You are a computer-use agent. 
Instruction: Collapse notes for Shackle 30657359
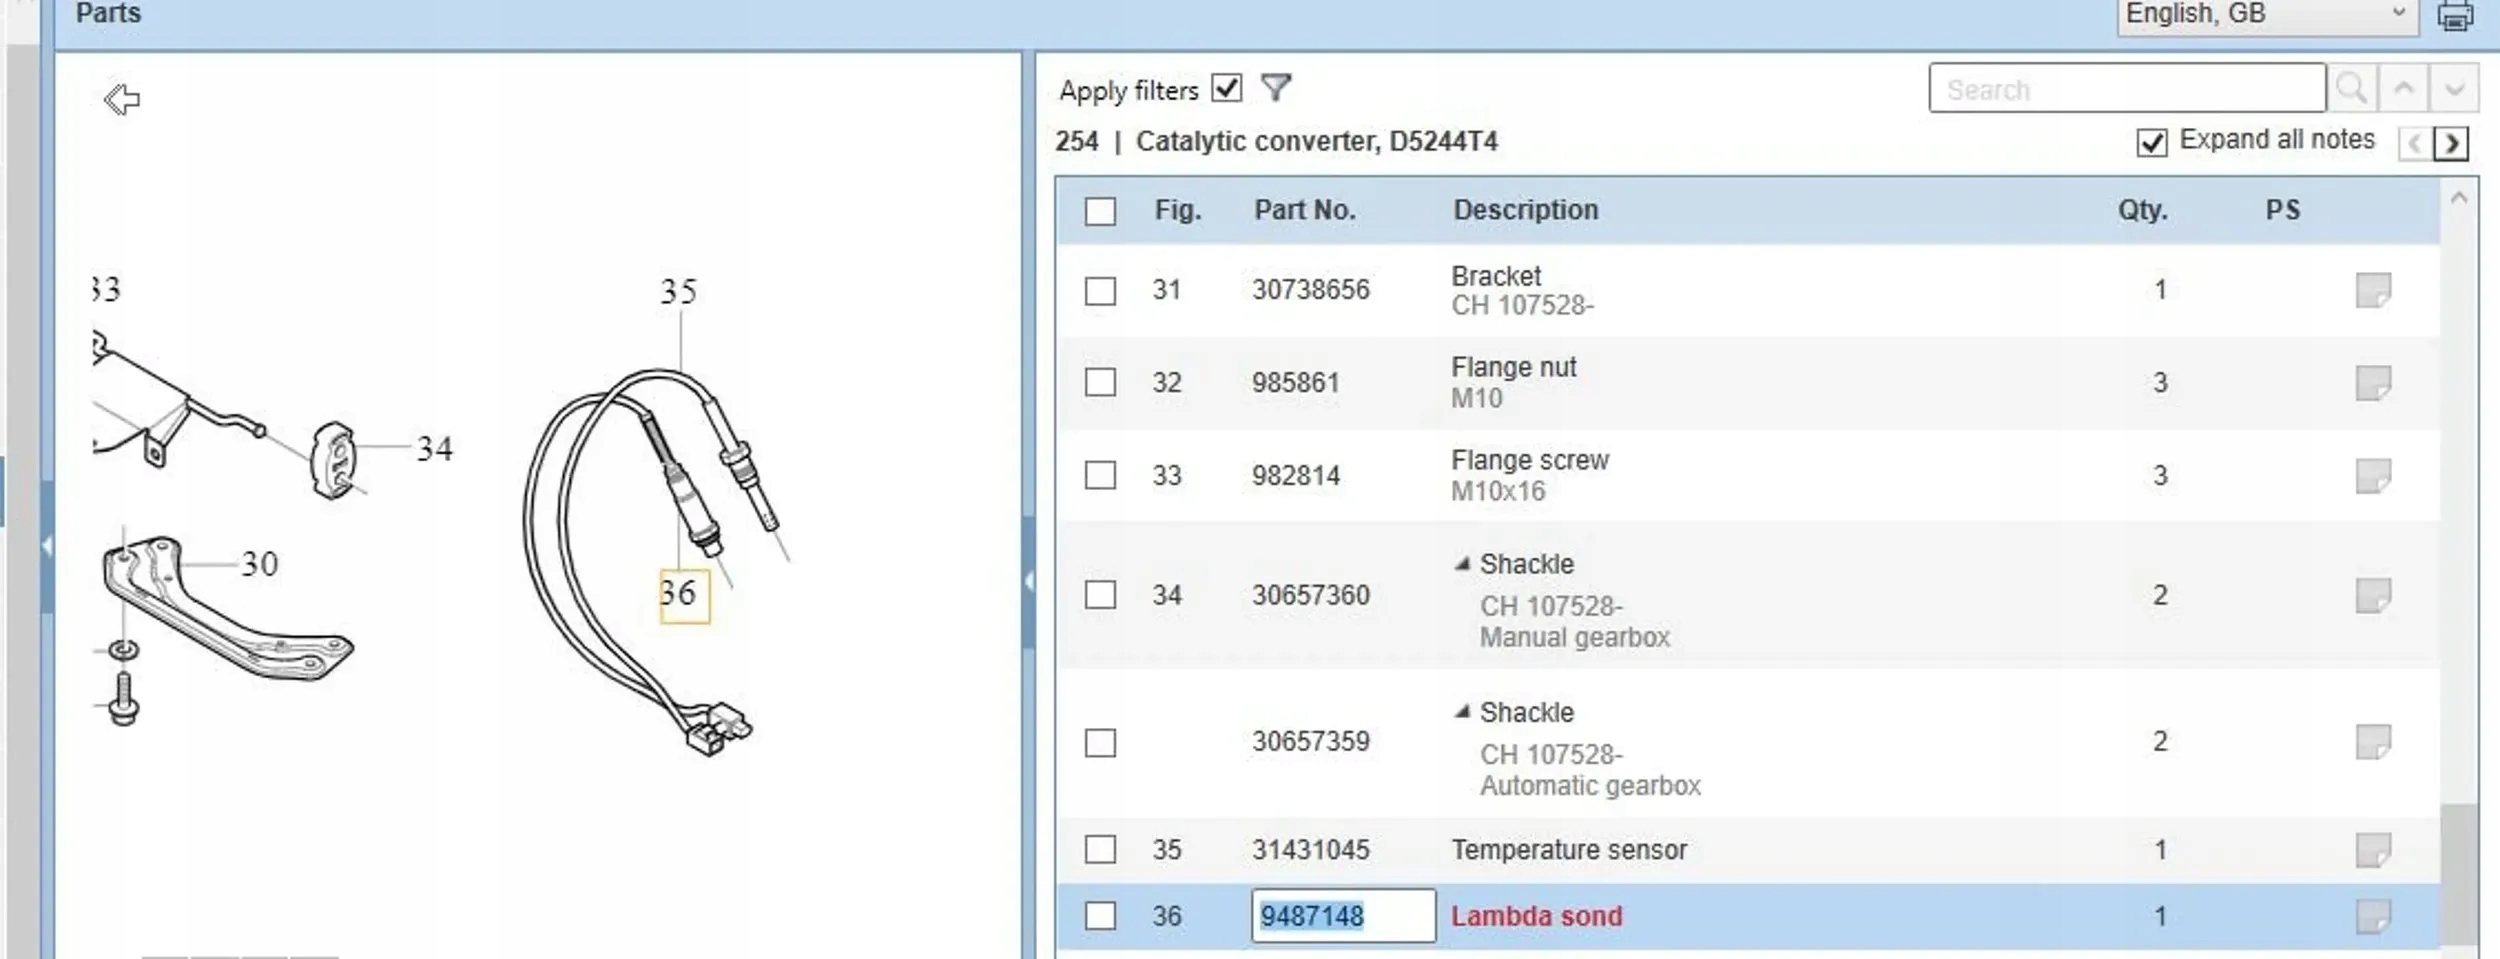(x=1462, y=712)
